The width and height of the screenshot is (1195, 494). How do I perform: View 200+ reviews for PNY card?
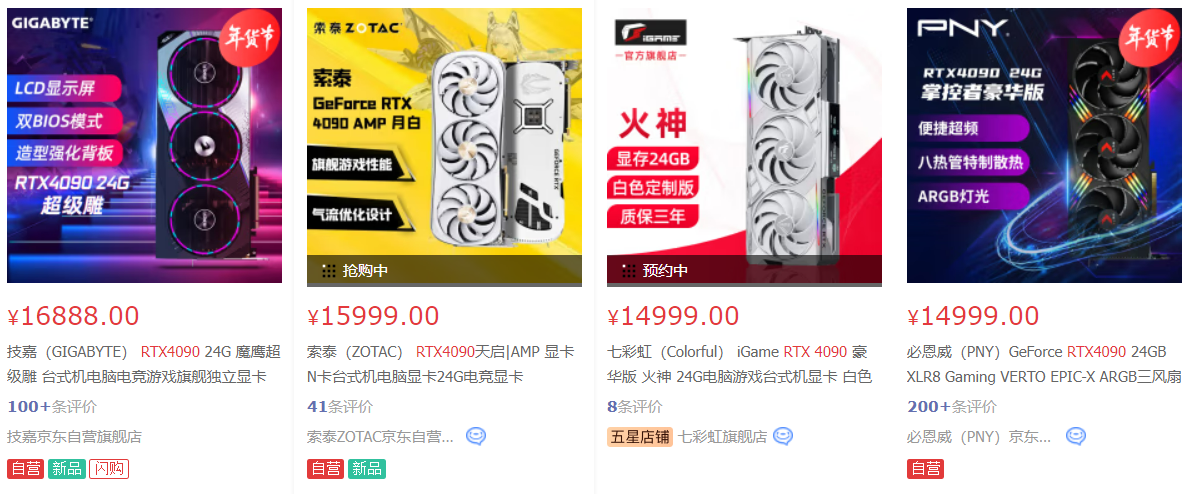[x=952, y=406]
